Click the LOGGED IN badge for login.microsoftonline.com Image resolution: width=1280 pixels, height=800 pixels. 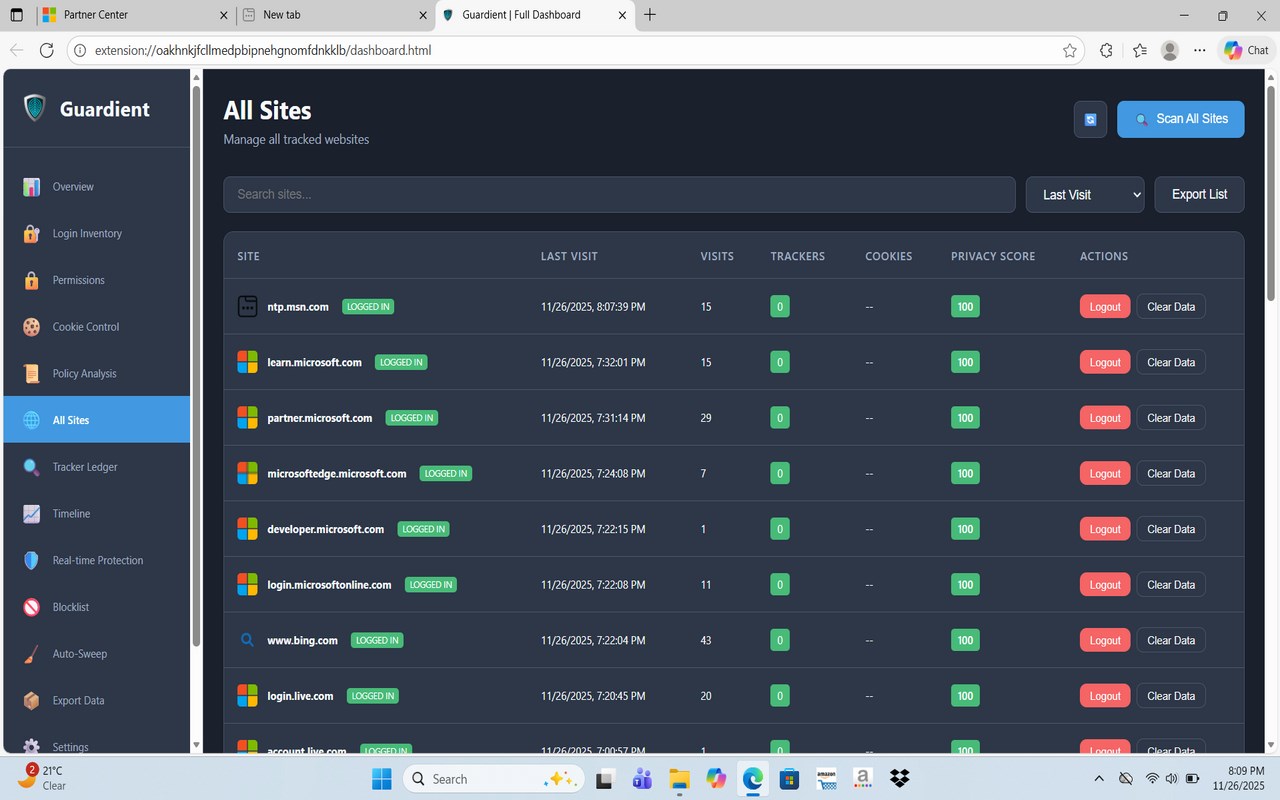point(431,585)
